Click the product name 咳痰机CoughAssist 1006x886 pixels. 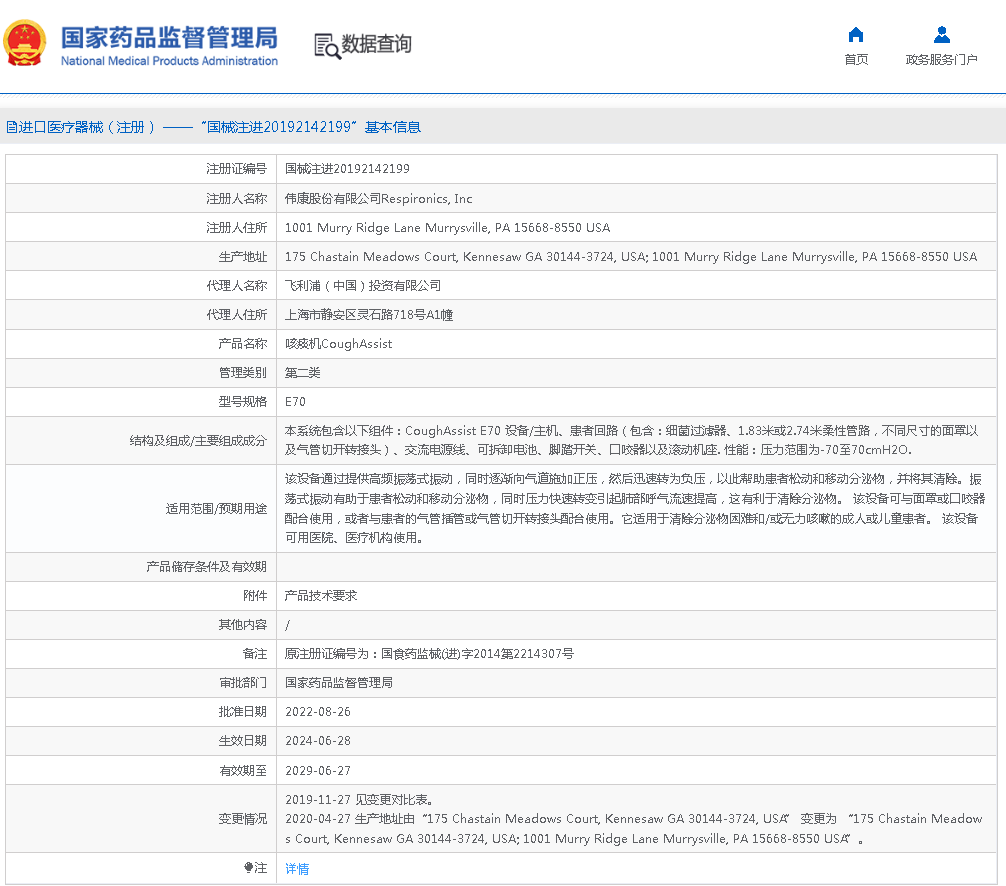(x=338, y=343)
